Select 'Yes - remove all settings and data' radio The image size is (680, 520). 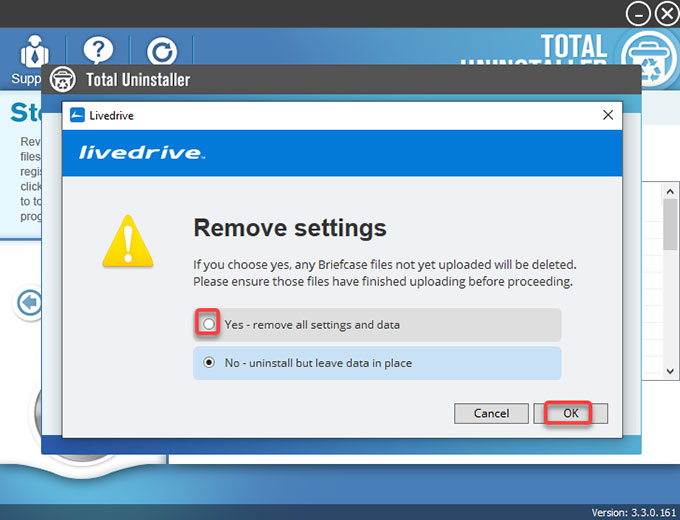209,324
